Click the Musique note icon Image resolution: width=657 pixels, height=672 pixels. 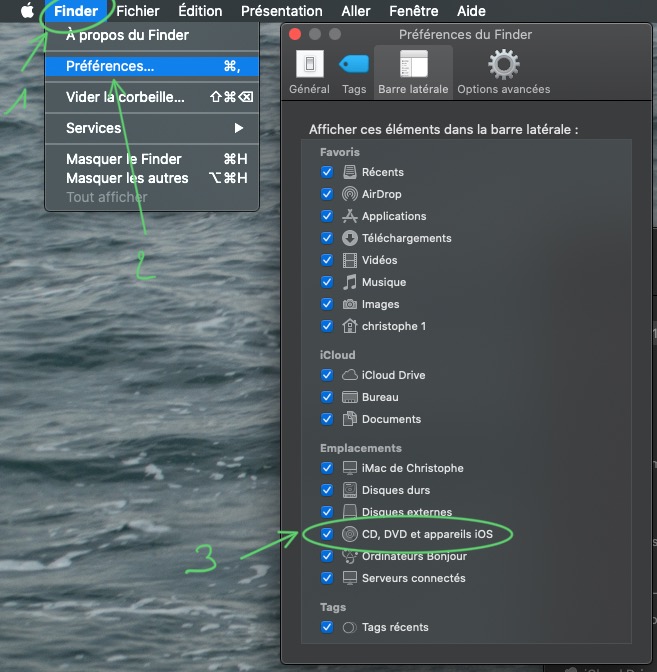pos(350,282)
